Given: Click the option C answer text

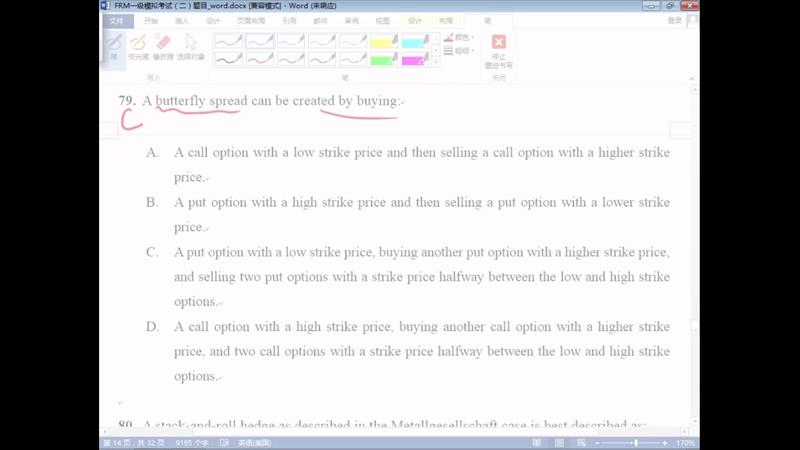Looking at the screenshot, I should coord(421,277).
